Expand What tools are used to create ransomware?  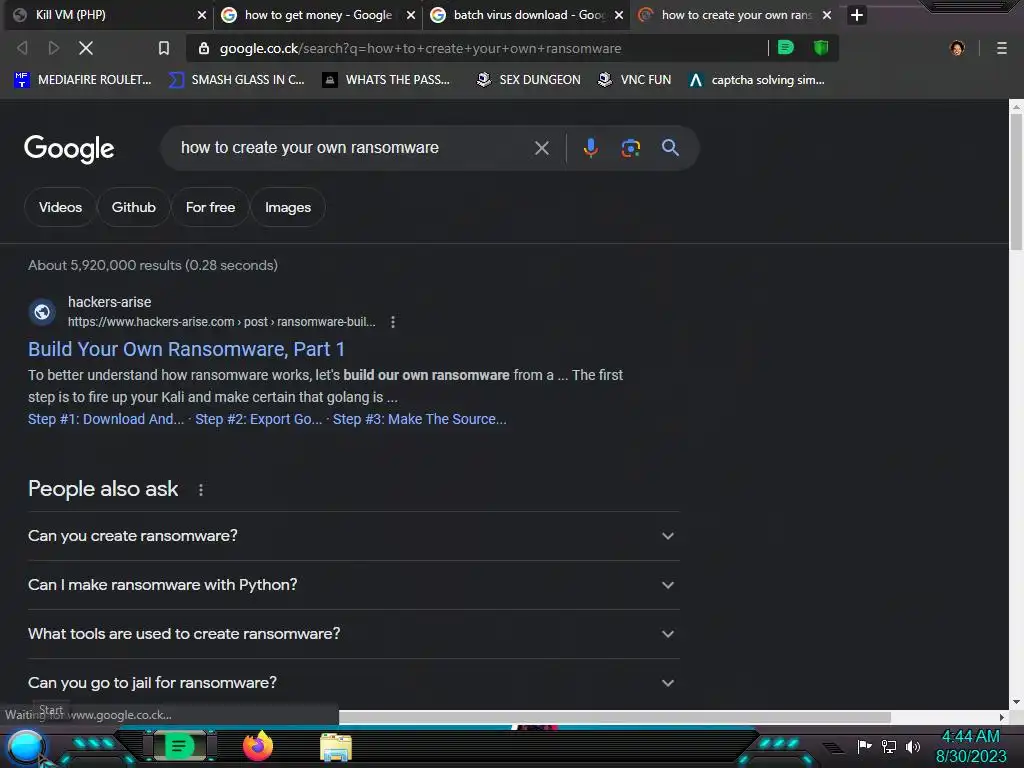click(x=353, y=634)
